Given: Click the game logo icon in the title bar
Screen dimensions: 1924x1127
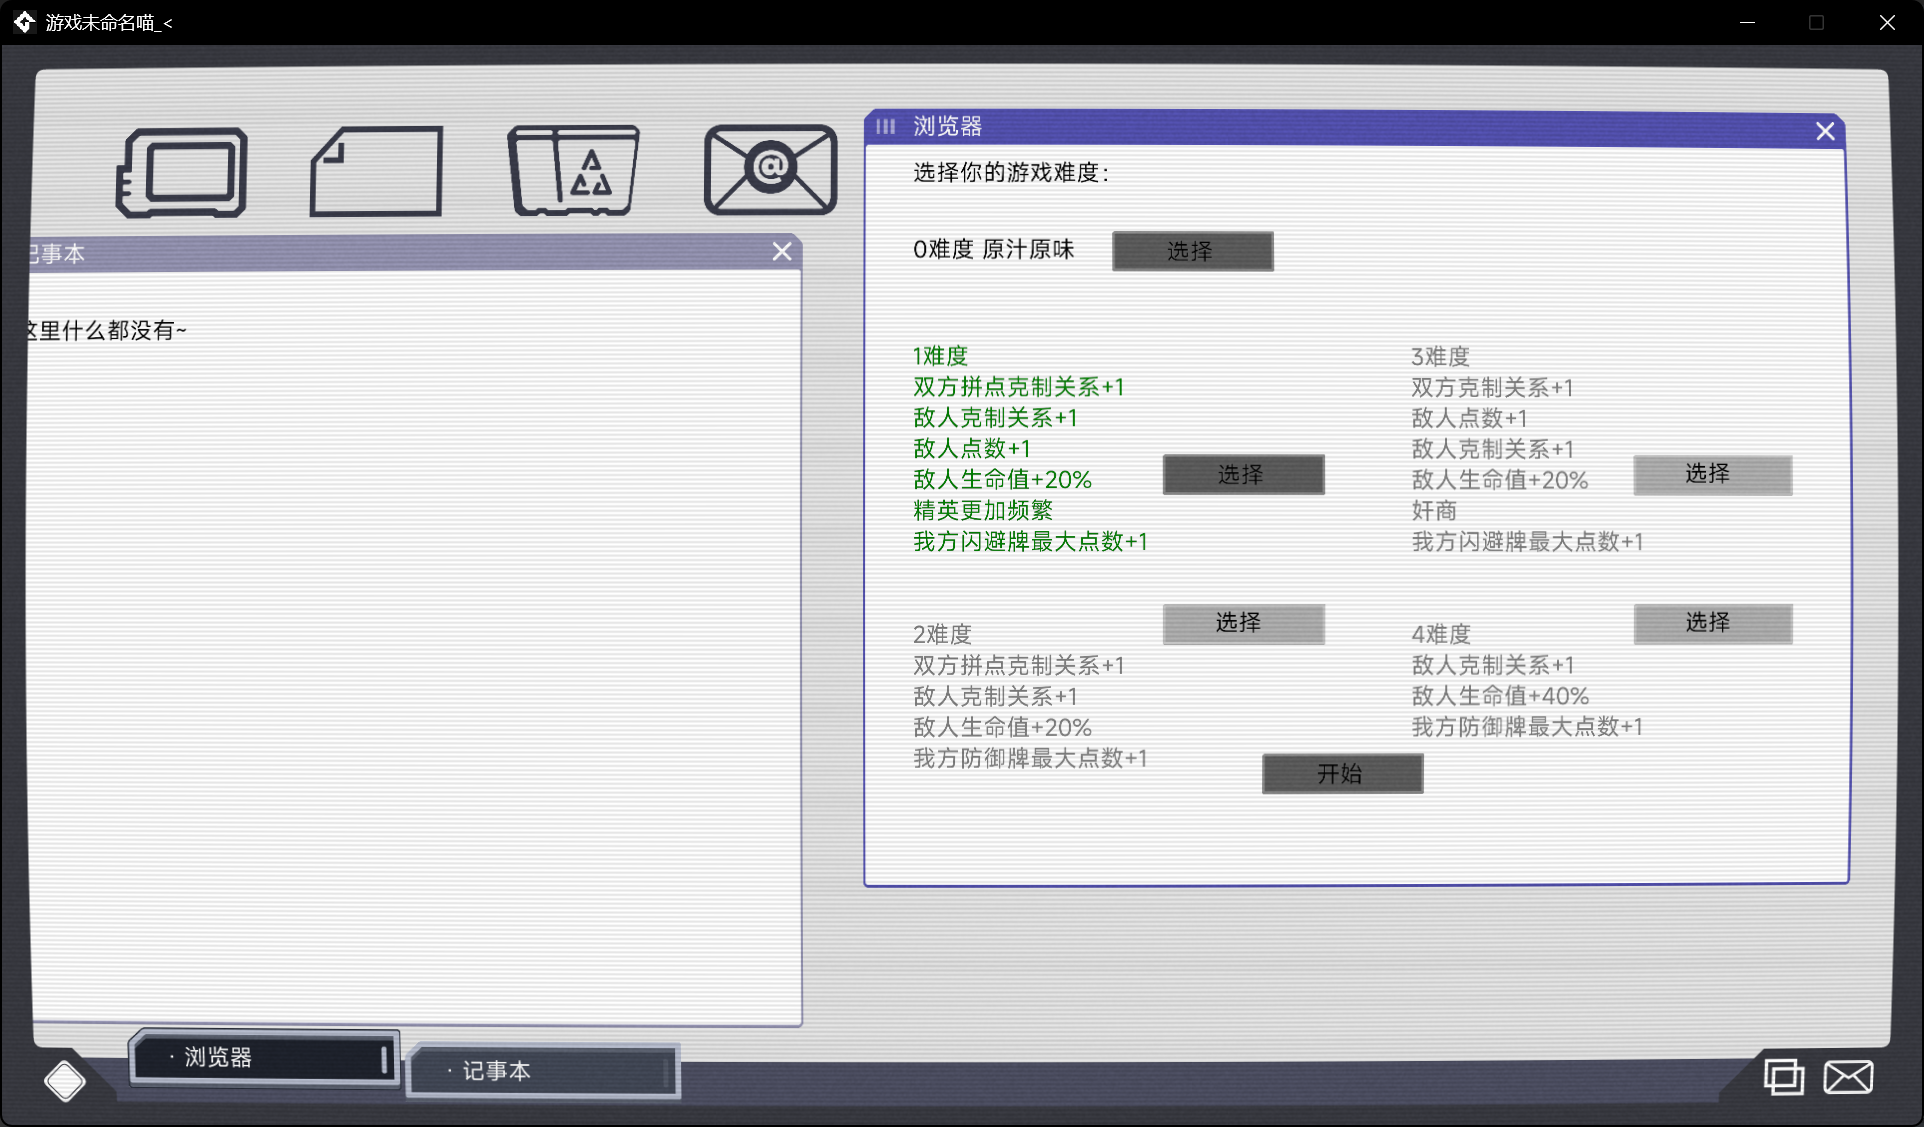Looking at the screenshot, I should pyautogui.click(x=23, y=21).
